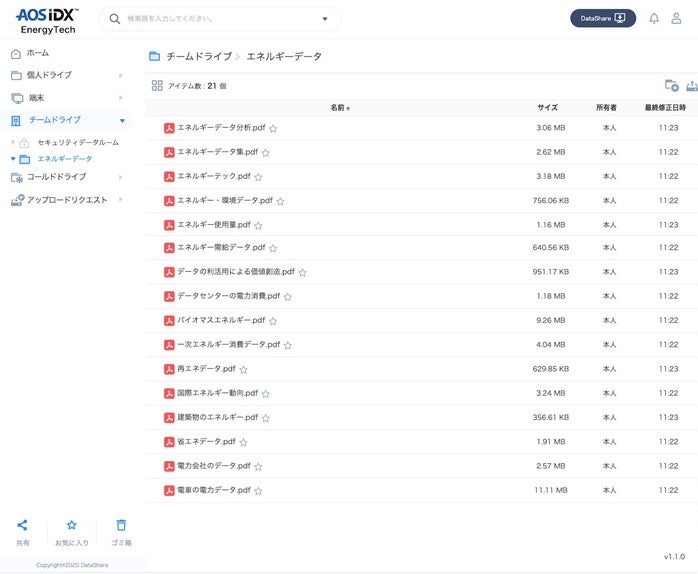Focus the search keyword input field
The height and width of the screenshot is (574, 698).
220,19
